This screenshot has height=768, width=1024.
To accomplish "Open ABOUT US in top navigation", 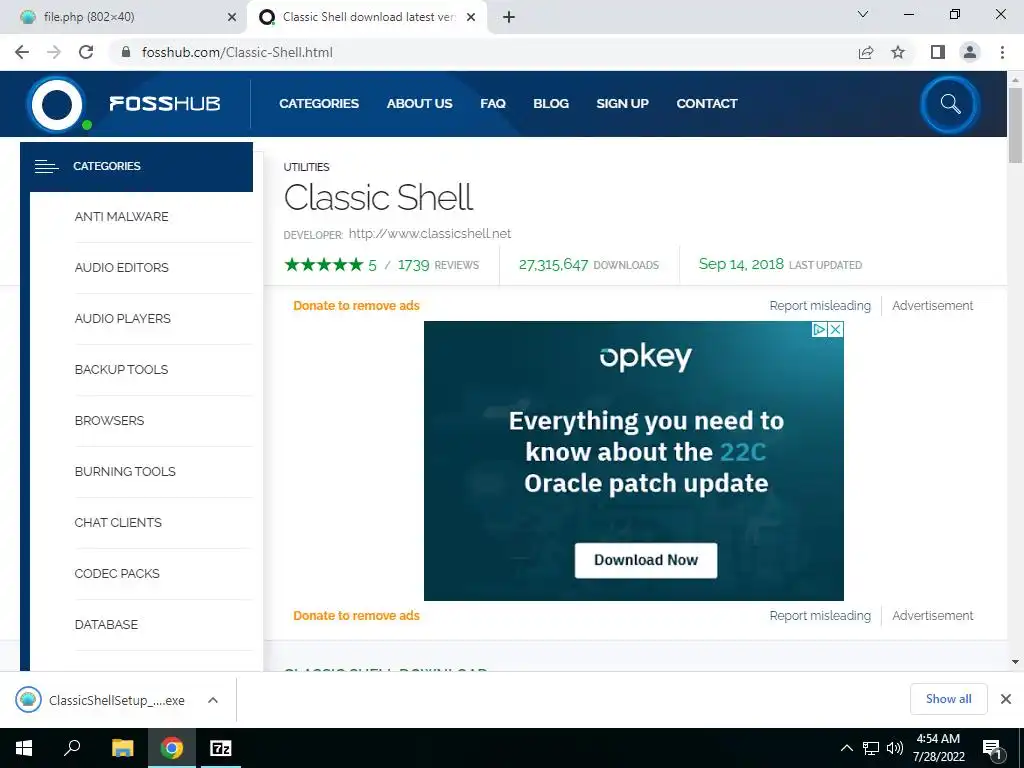I will click(419, 103).
